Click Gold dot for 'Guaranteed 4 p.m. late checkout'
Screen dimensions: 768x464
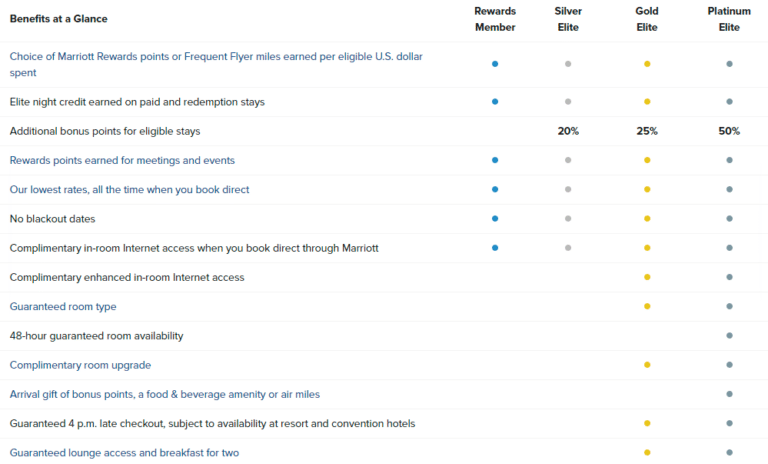(647, 423)
